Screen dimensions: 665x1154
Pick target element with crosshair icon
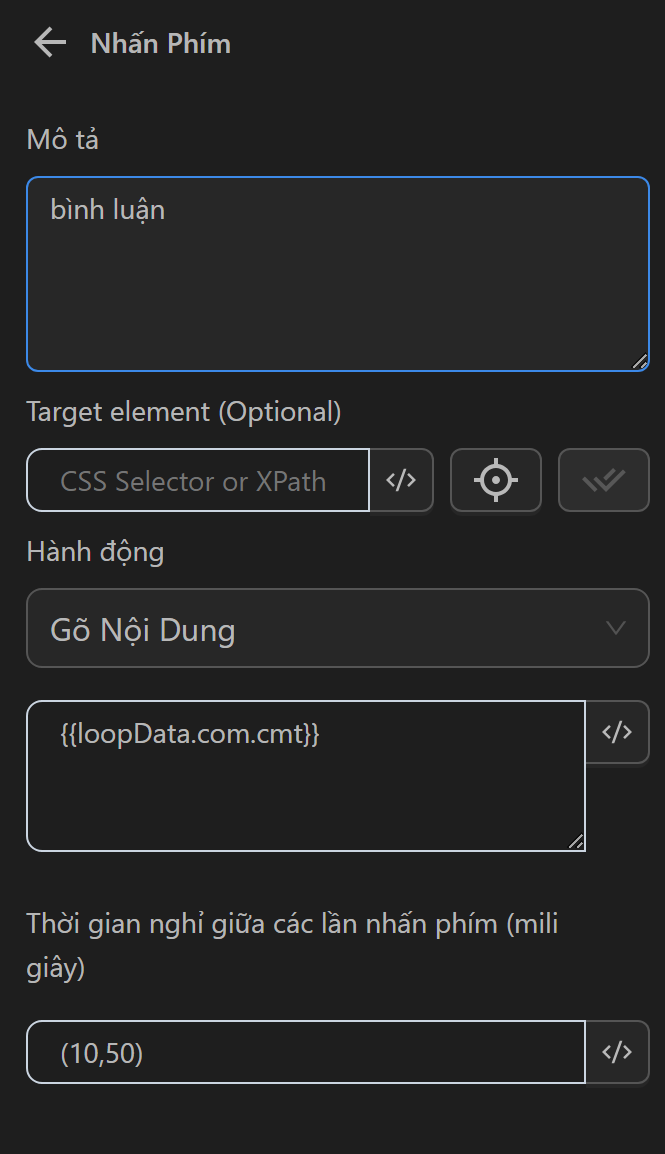pyautogui.click(x=495, y=481)
